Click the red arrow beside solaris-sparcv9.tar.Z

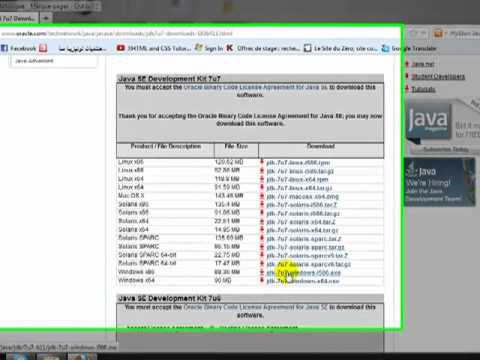(x=262, y=256)
